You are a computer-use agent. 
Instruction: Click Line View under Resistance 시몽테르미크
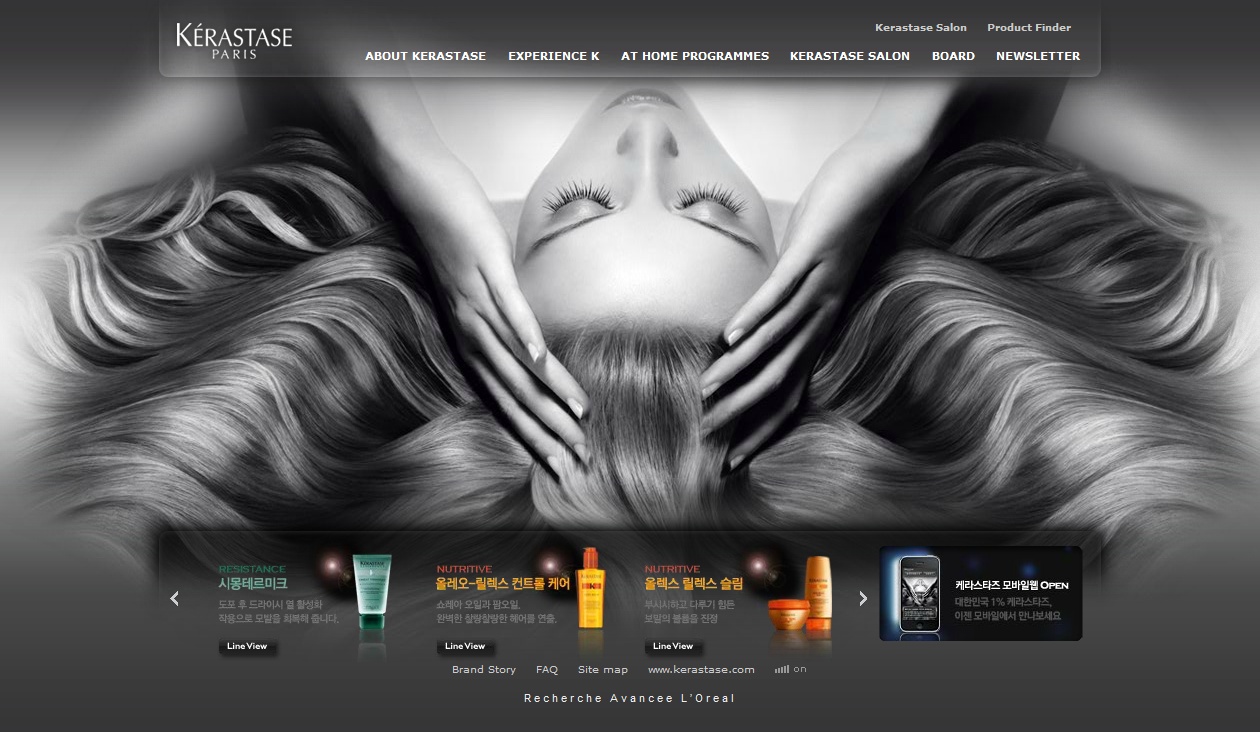[x=247, y=646]
